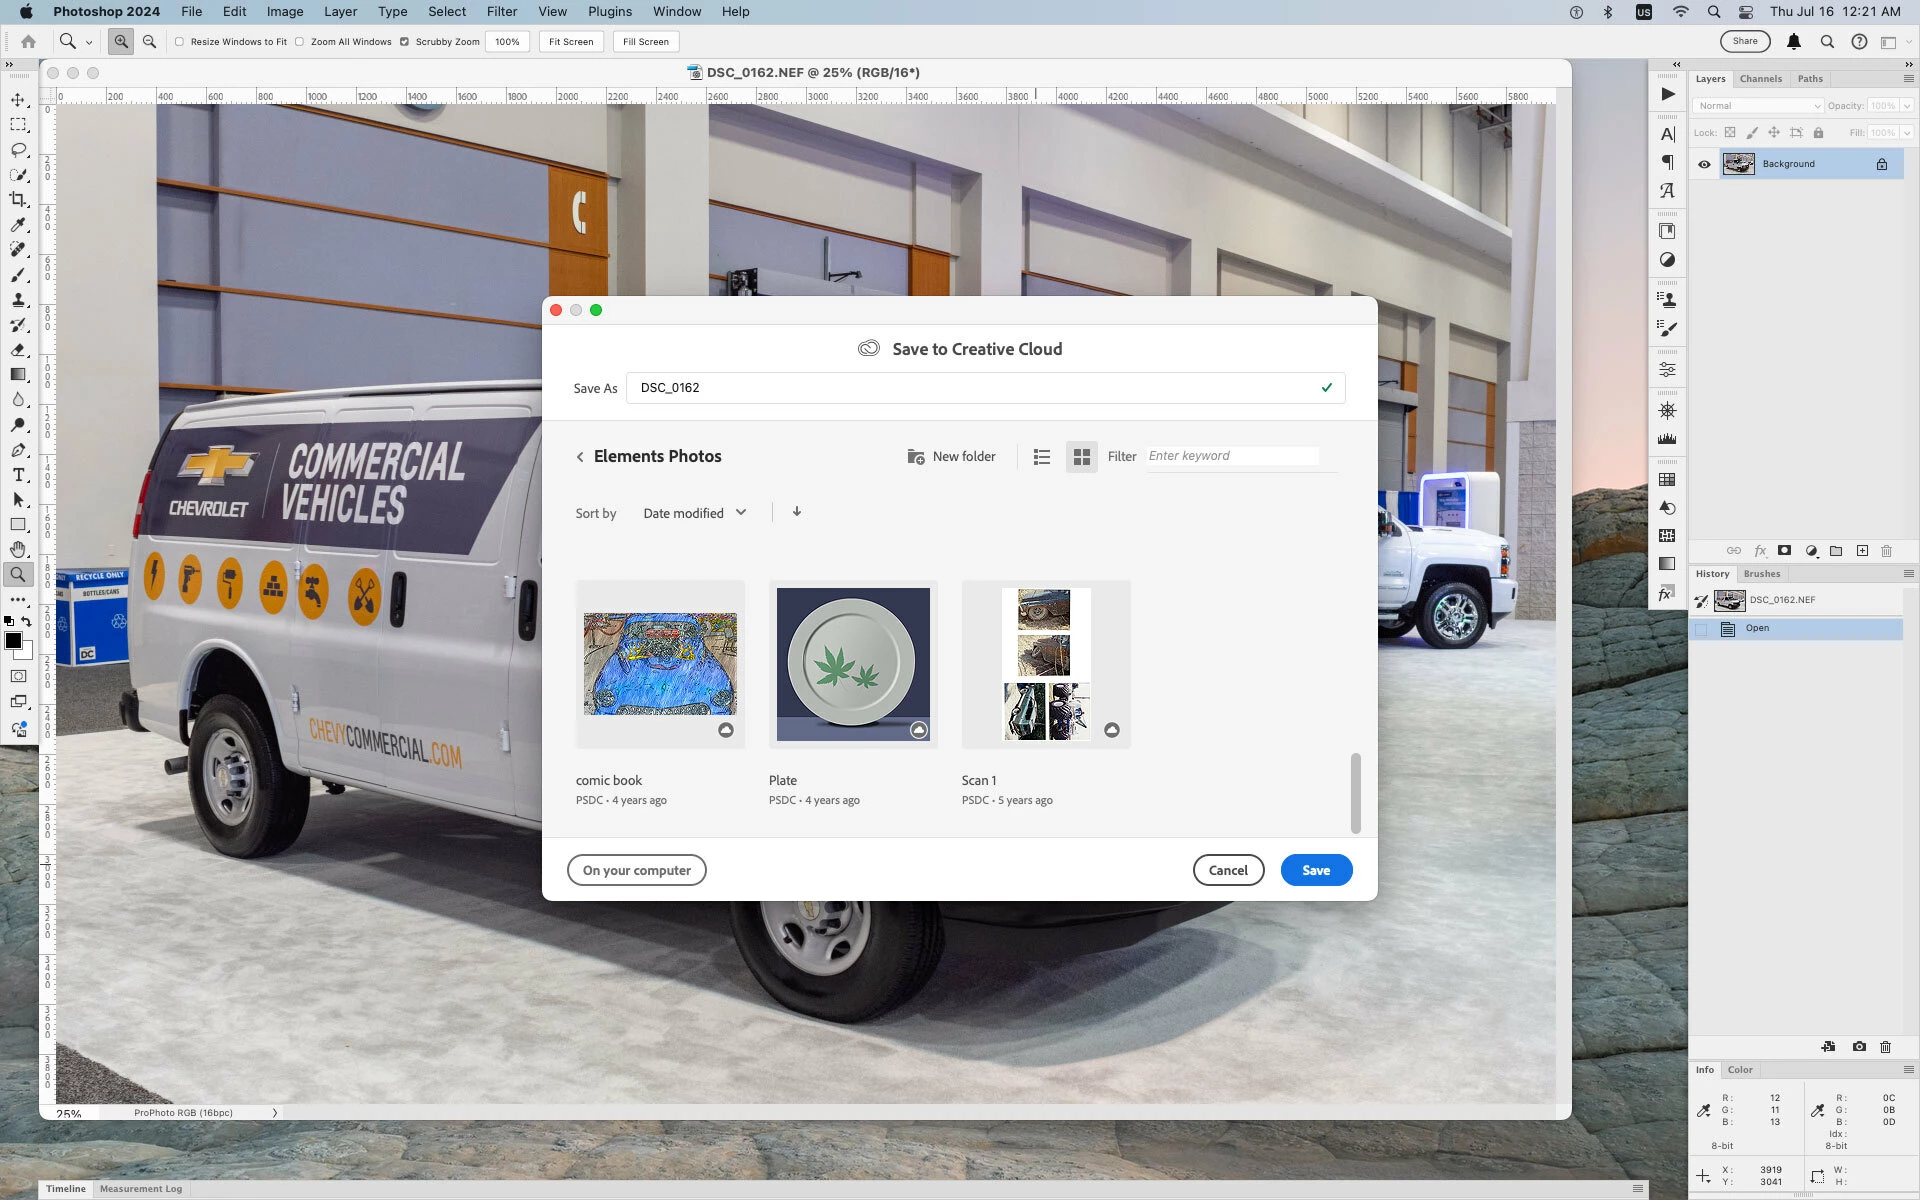Viewport: 1920px width, 1200px height.
Task: Disable Scrubby Zoom checkbox
Action: tap(404, 42)
